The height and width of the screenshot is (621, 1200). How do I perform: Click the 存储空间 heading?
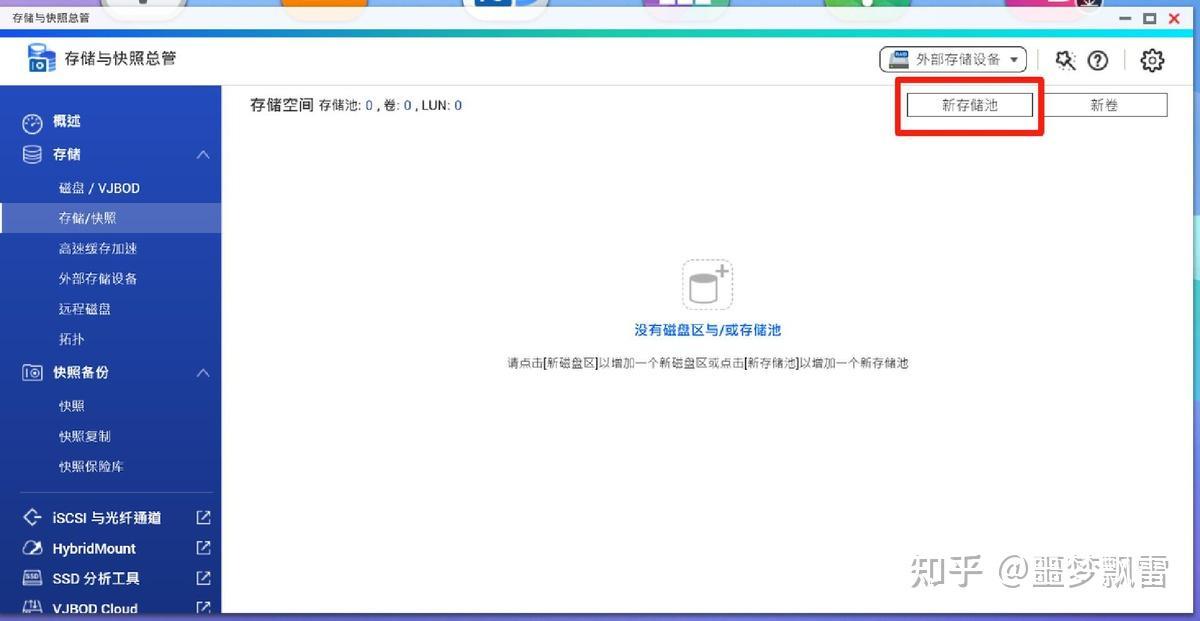click(x=281, y=105)
